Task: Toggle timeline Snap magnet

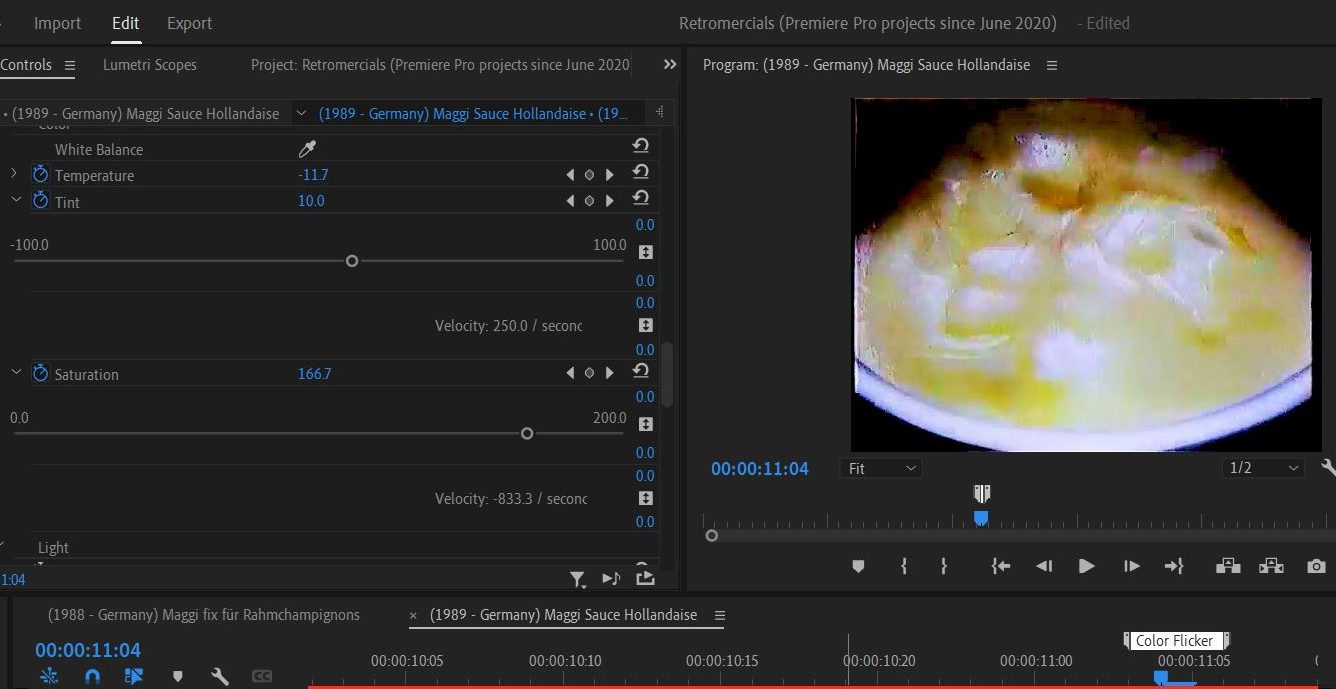Action: (x=92, y=677)
